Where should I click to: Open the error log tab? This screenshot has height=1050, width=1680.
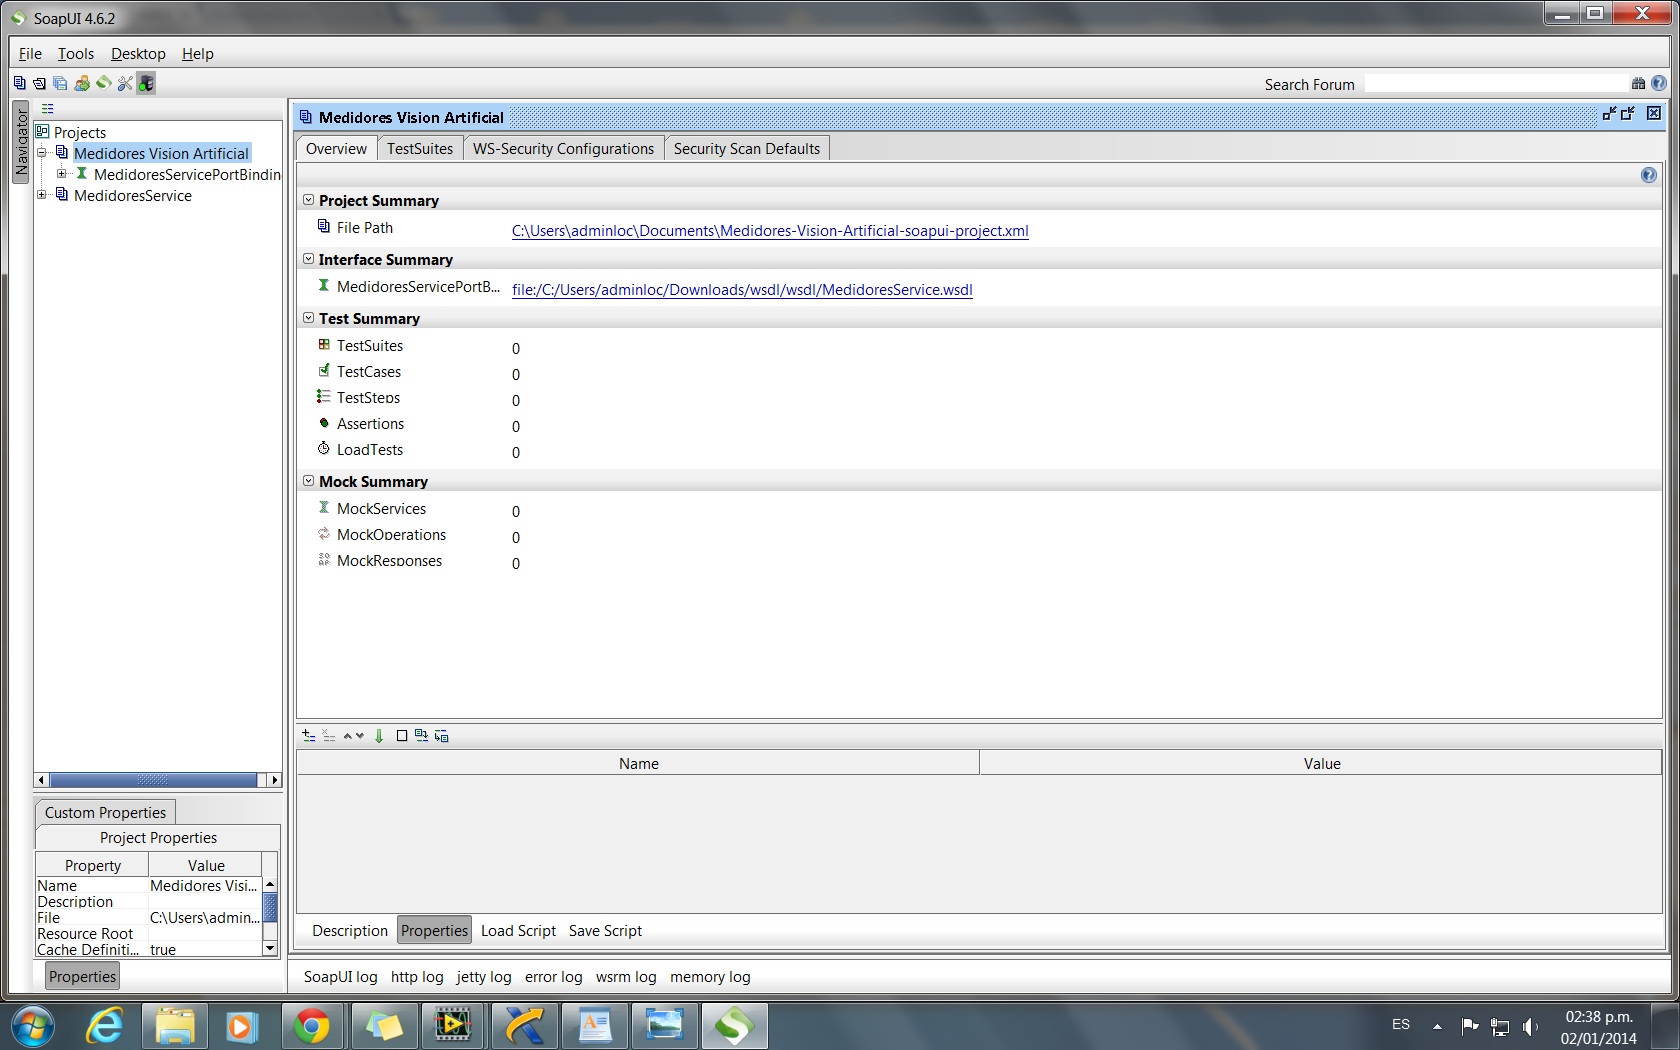click(x=554, y=977)
